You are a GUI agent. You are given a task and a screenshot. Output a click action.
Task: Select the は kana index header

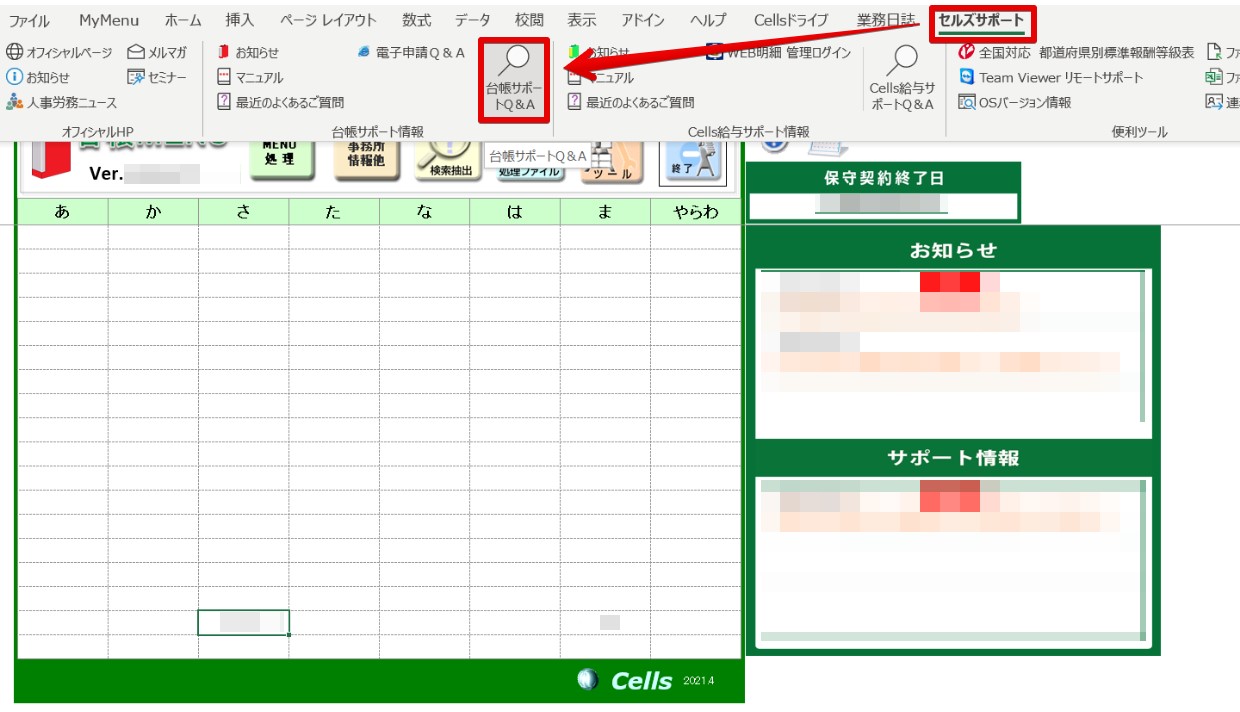pos(515,212)
